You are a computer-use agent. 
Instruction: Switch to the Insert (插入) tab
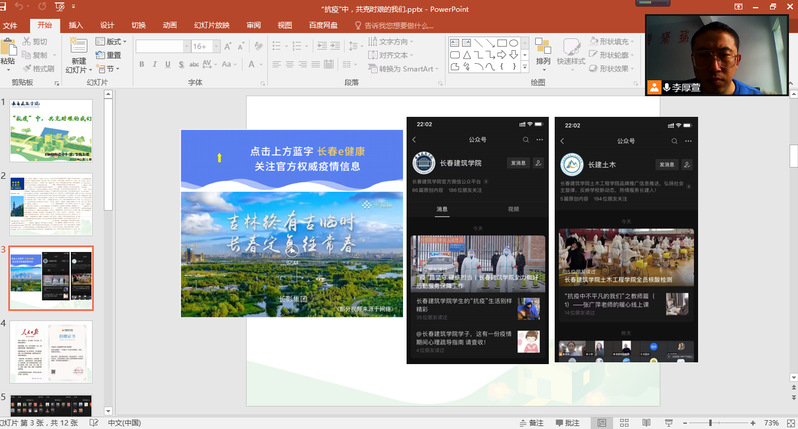pyautogui.click(x=76, y=25)
